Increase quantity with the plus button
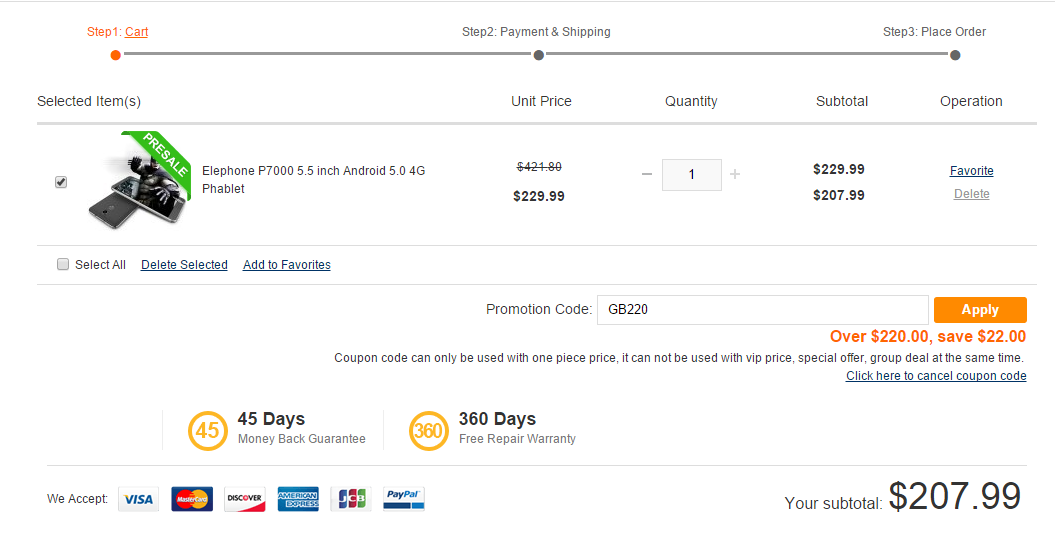1055x538 pixels. pyautogui.click(x=735, y=175)
